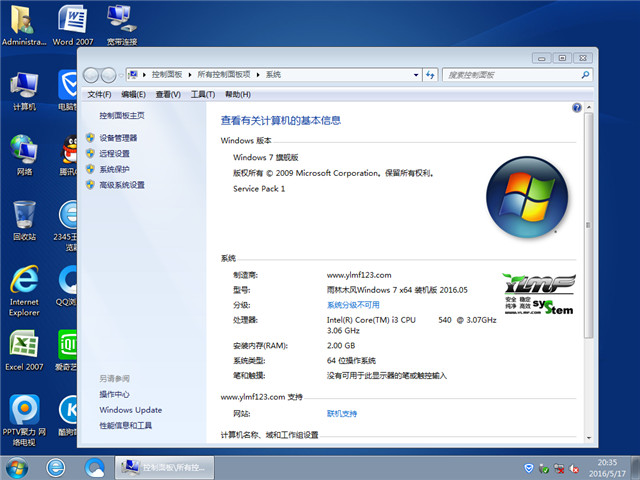The width and height of the screenshot is (640, 480).
Task: Click the window's vertical scrollbar down arrow
Action: 587,436
